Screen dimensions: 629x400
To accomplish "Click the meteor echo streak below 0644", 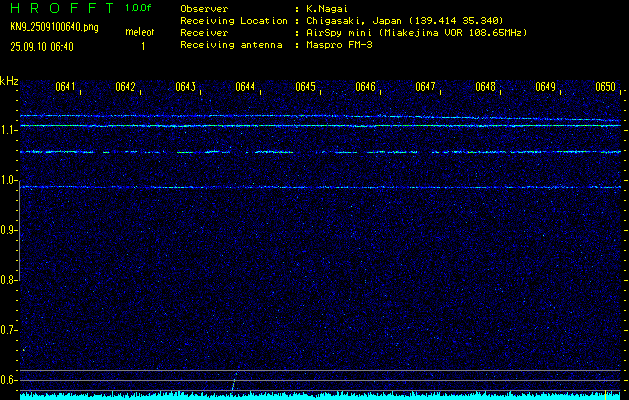I will 234,381.
